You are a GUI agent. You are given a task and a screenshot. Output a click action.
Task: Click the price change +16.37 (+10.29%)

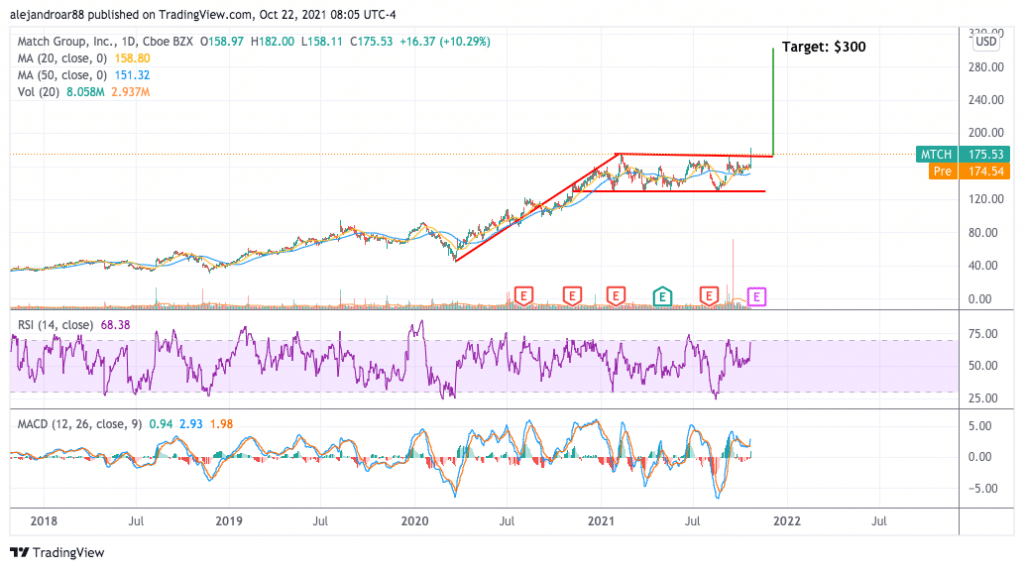tap(445, 41)
